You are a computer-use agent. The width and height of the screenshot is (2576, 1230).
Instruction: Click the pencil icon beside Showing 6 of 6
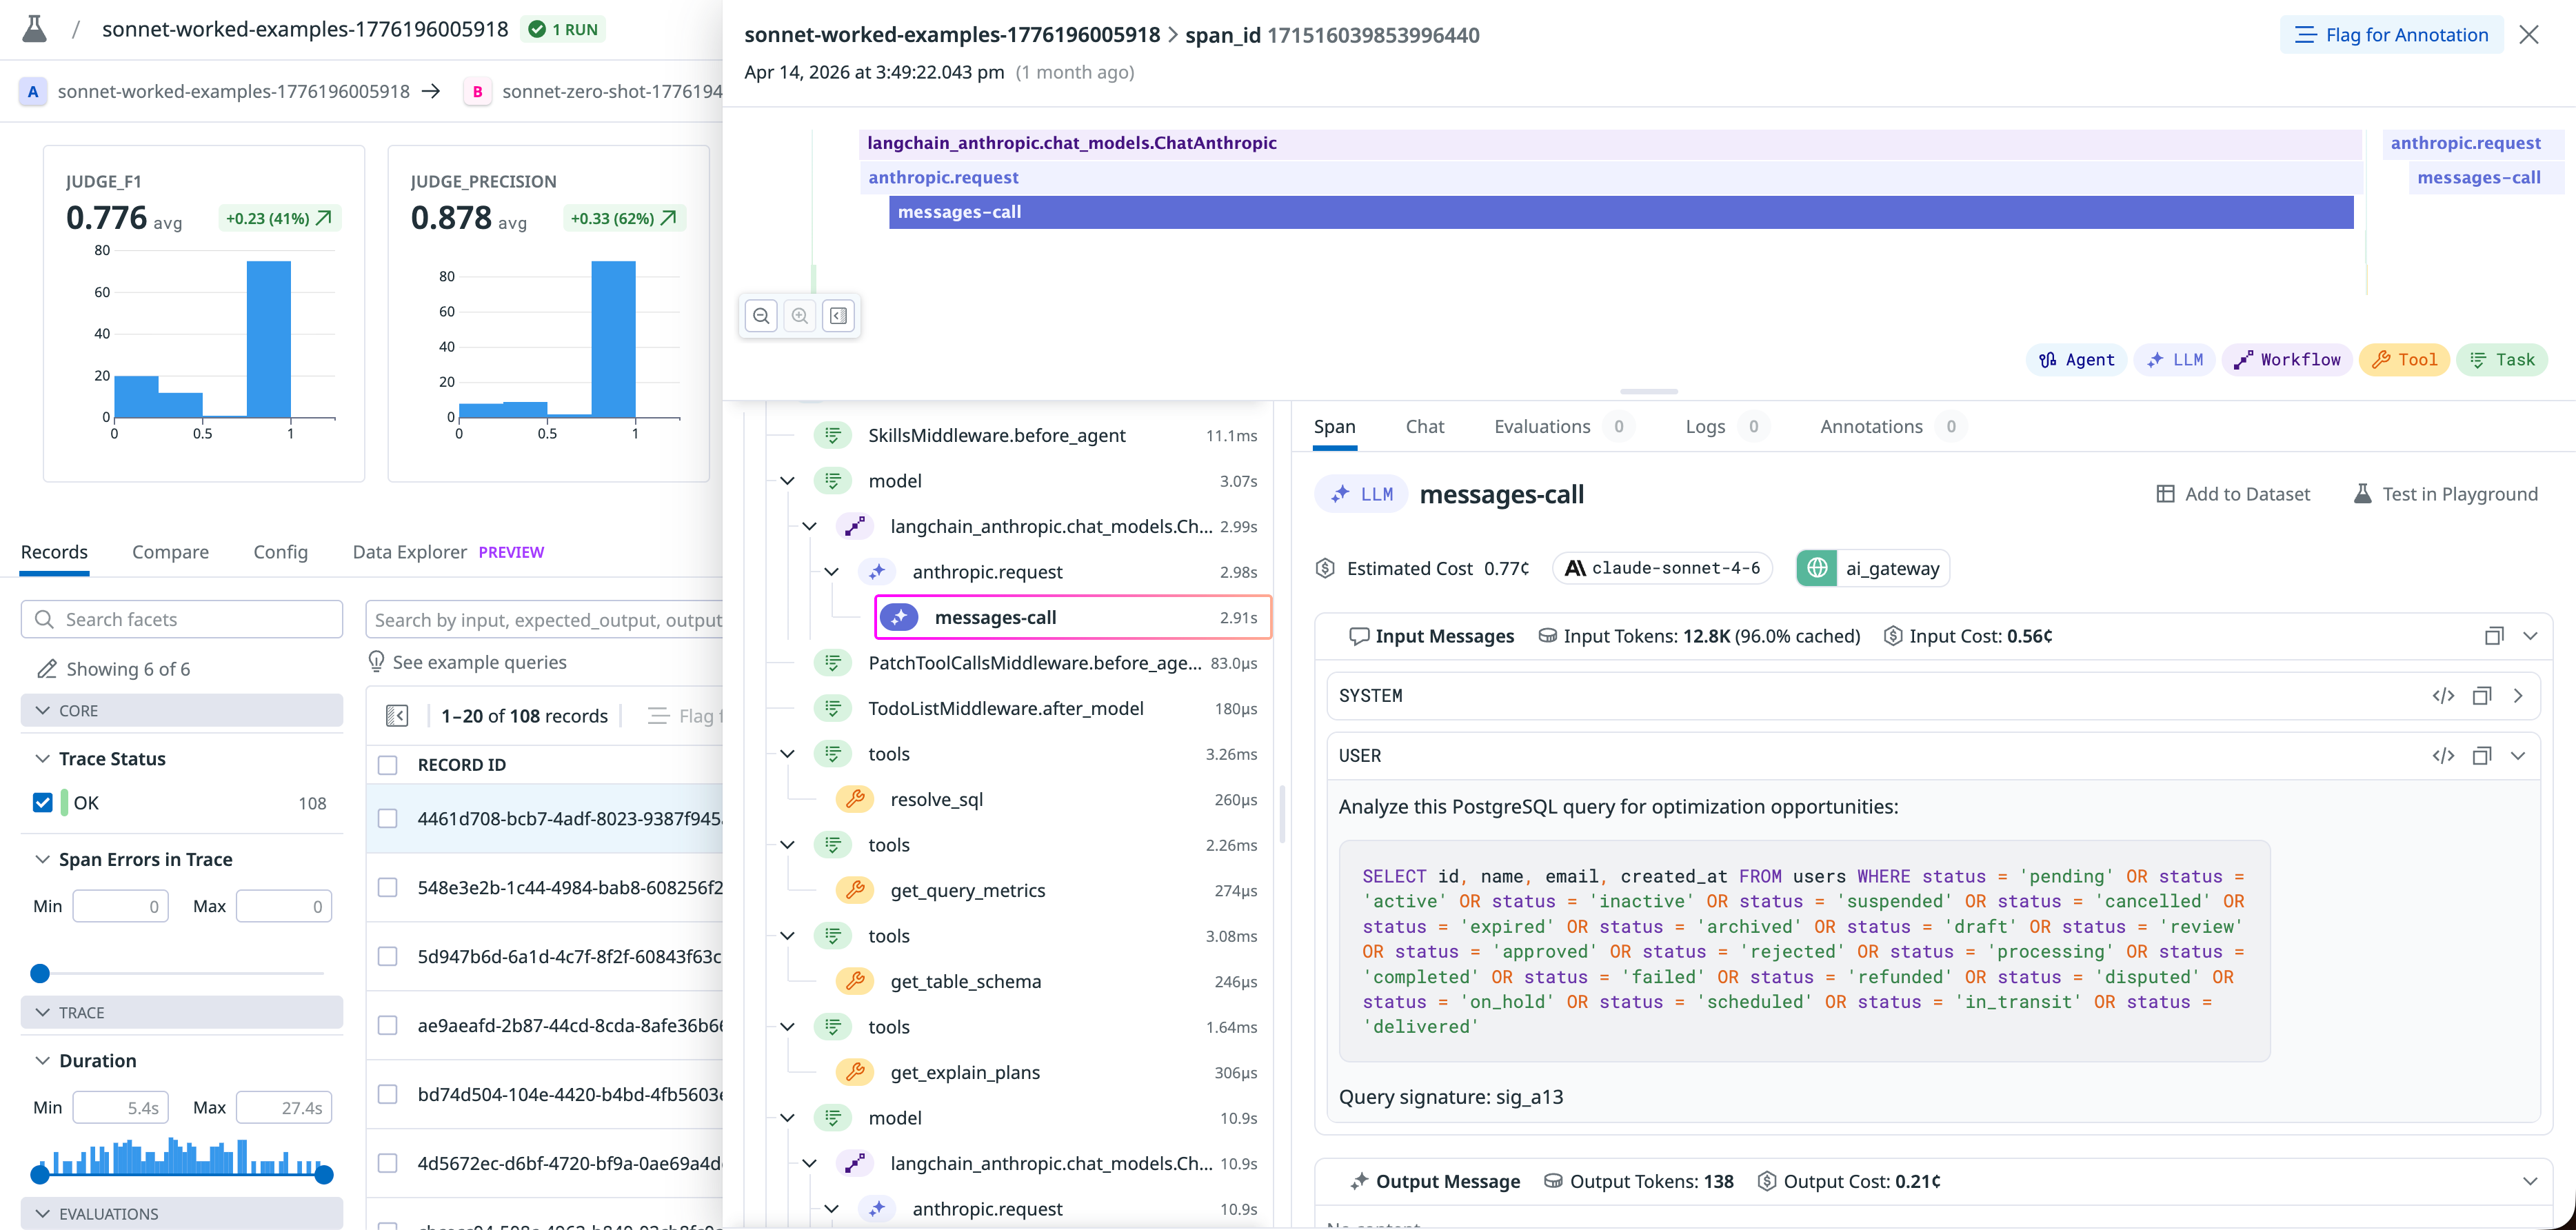[x=46, y=669]
